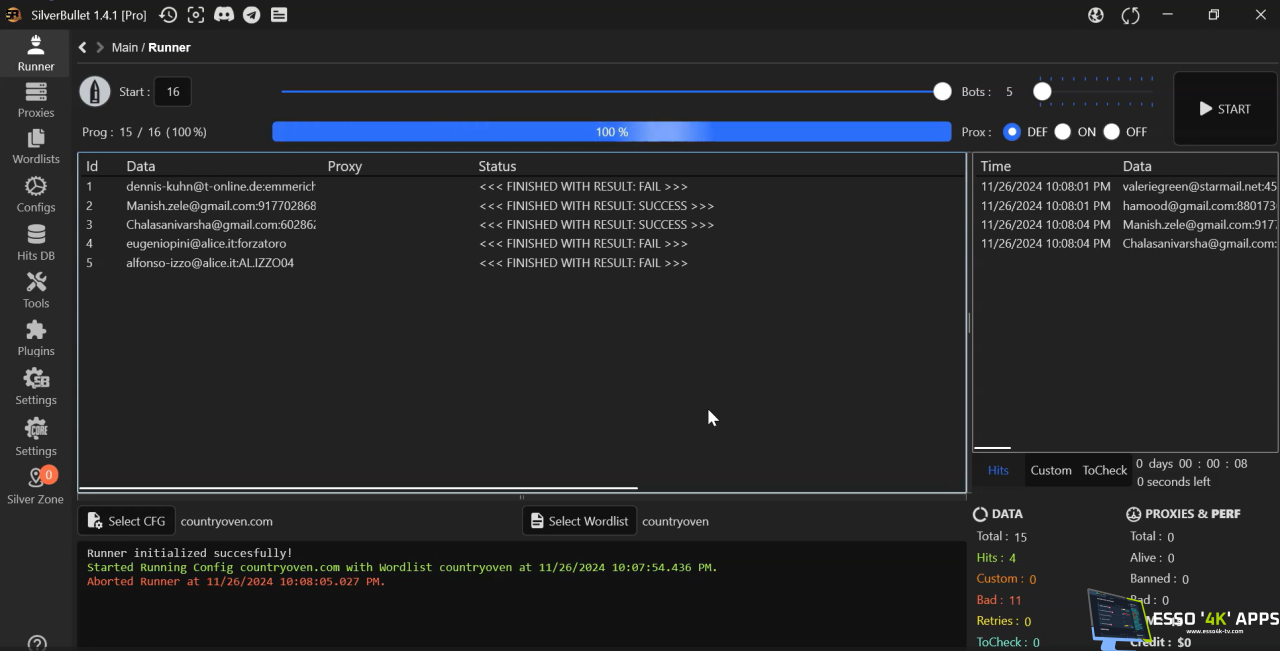This screenshot has height=651, width=1280.
Task: Open the Plugins page
Action: 36,338
